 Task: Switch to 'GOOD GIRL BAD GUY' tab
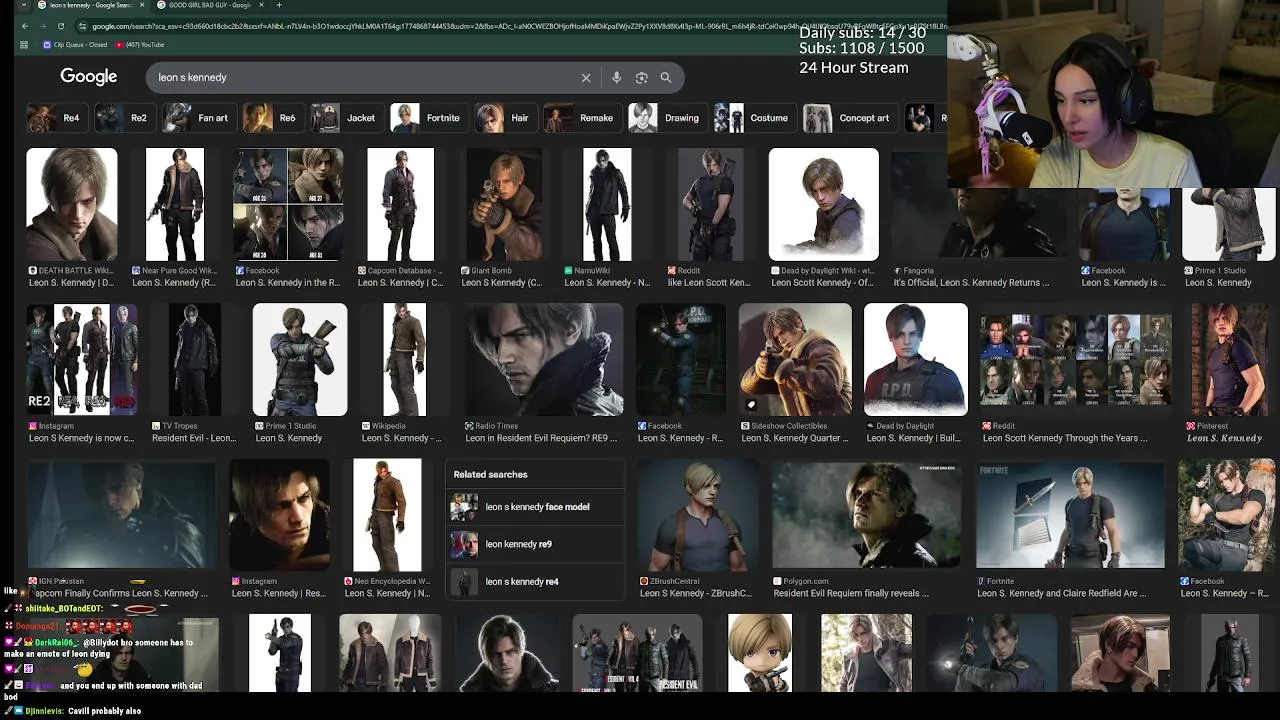[210, 5]
